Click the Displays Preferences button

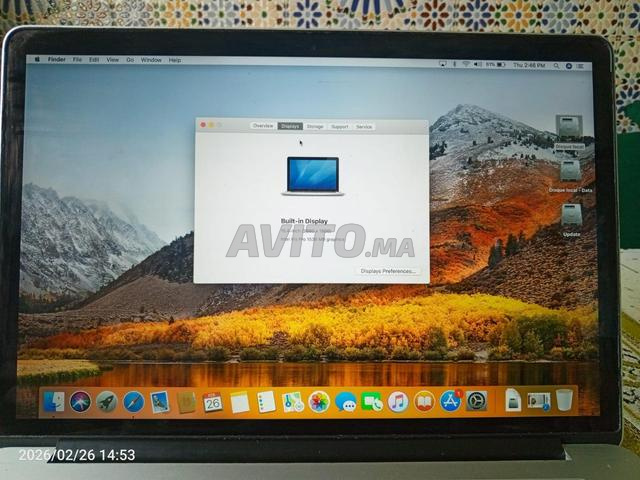pyautogui.click(x=388, y=271)
